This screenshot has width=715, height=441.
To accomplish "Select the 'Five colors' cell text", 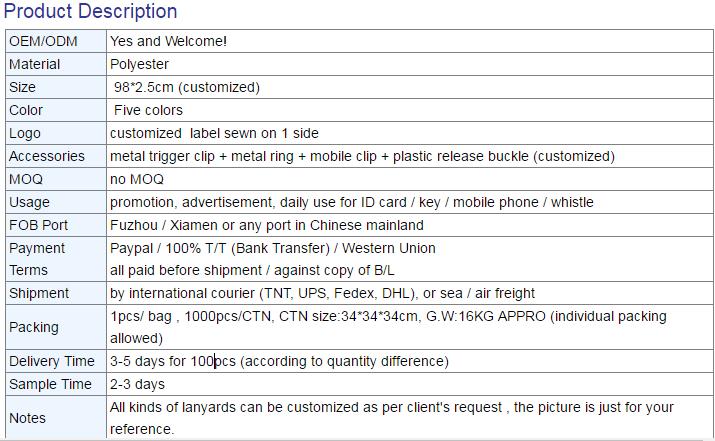I will [x=148, y=110].
